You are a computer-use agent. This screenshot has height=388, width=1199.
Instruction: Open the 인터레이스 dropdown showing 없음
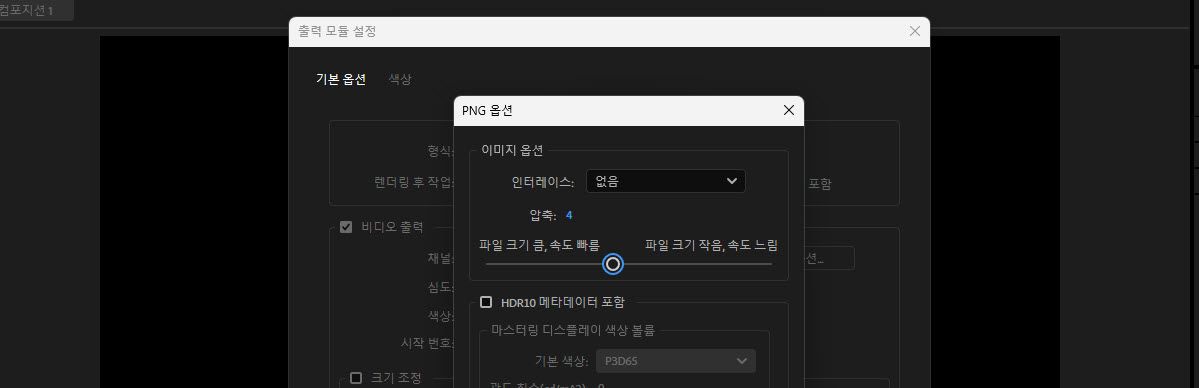pyautogui.click(x=665, y=181)
